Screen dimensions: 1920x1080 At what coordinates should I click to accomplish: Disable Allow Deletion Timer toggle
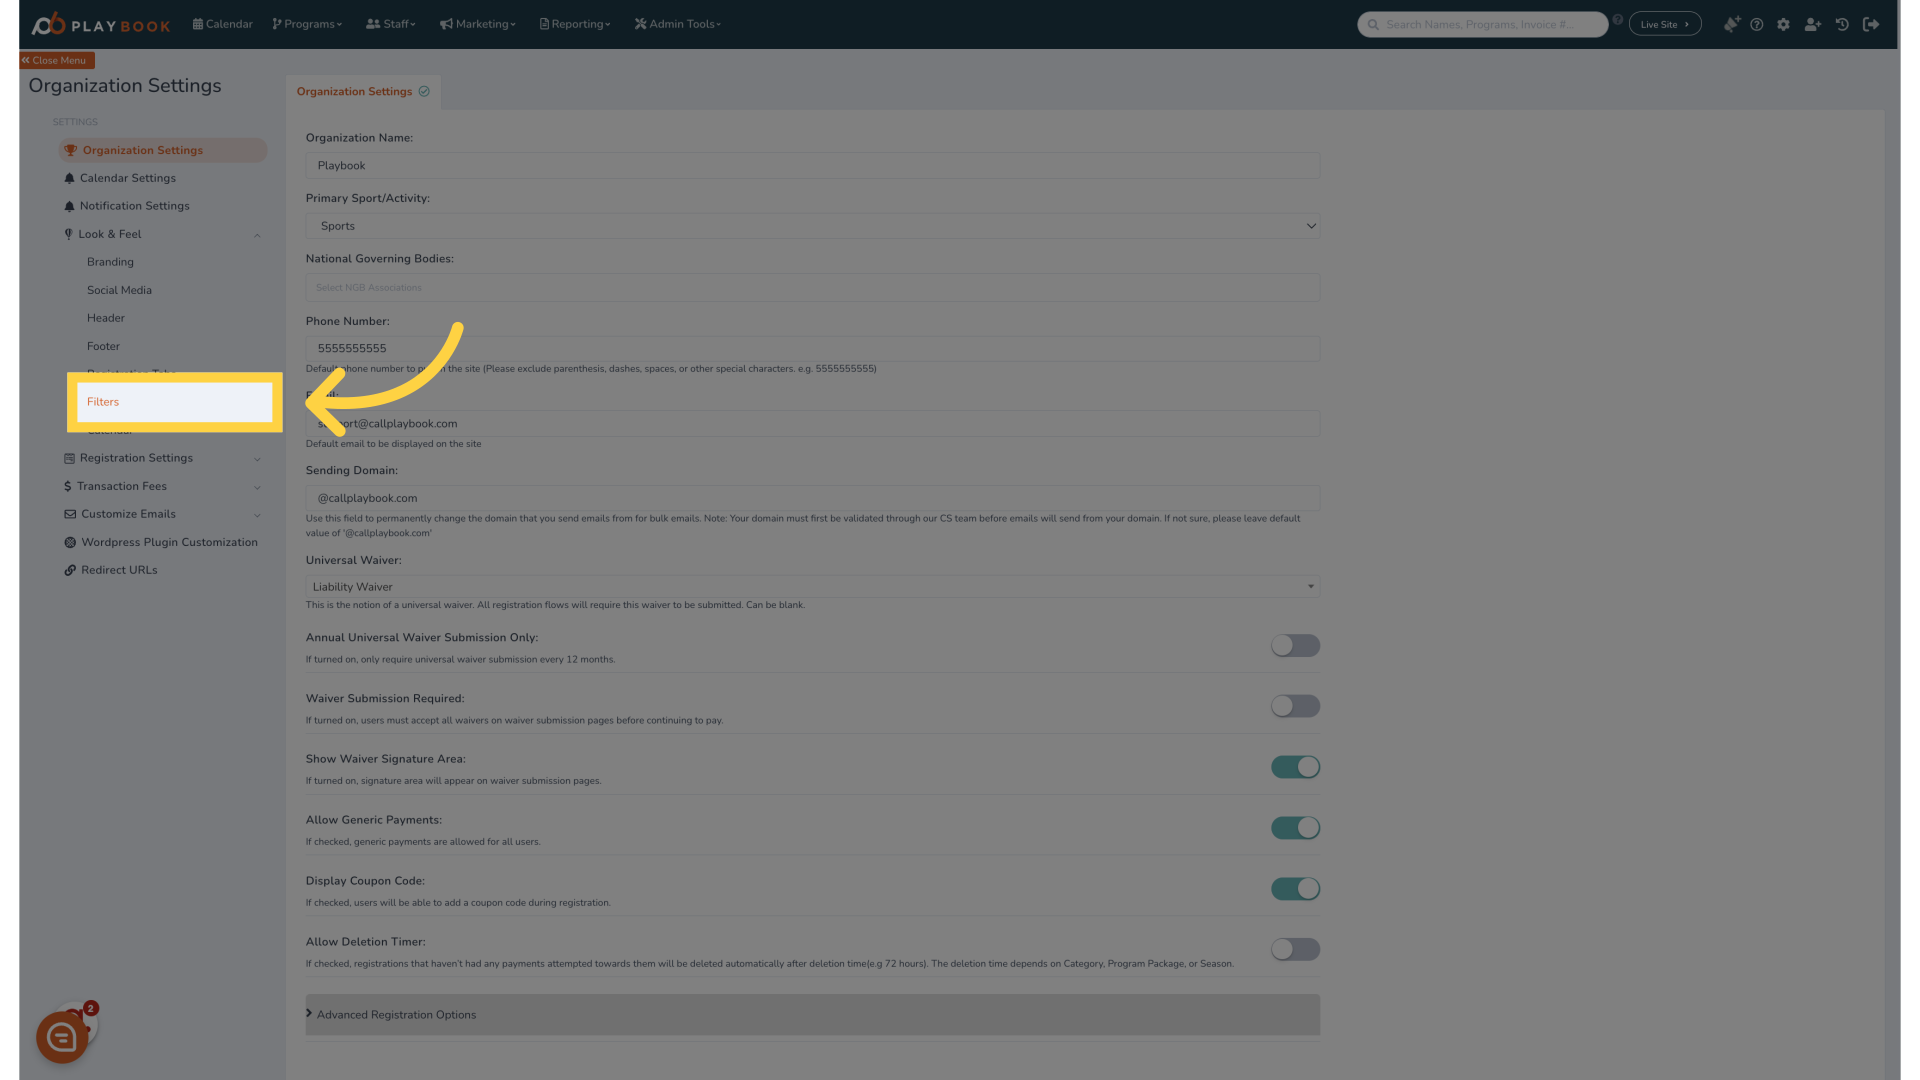point(1296,949)
